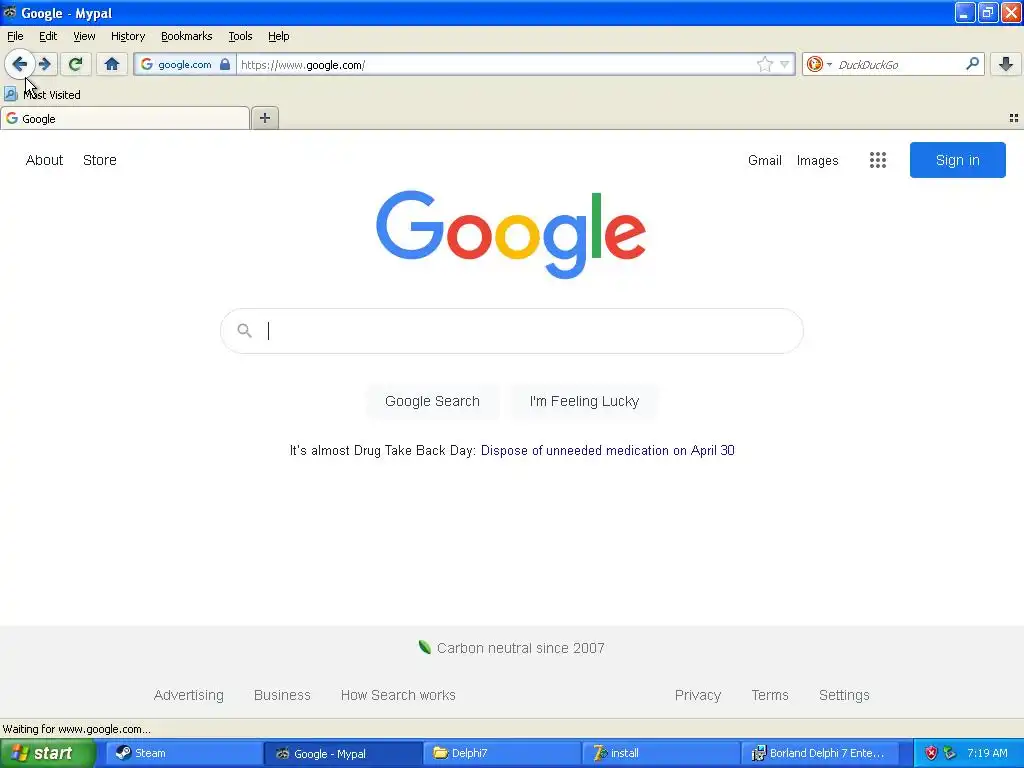Image resolution: width=1024 pixels, height=768 pixels.
Task: Open the History menu
Action: [128, 36]
